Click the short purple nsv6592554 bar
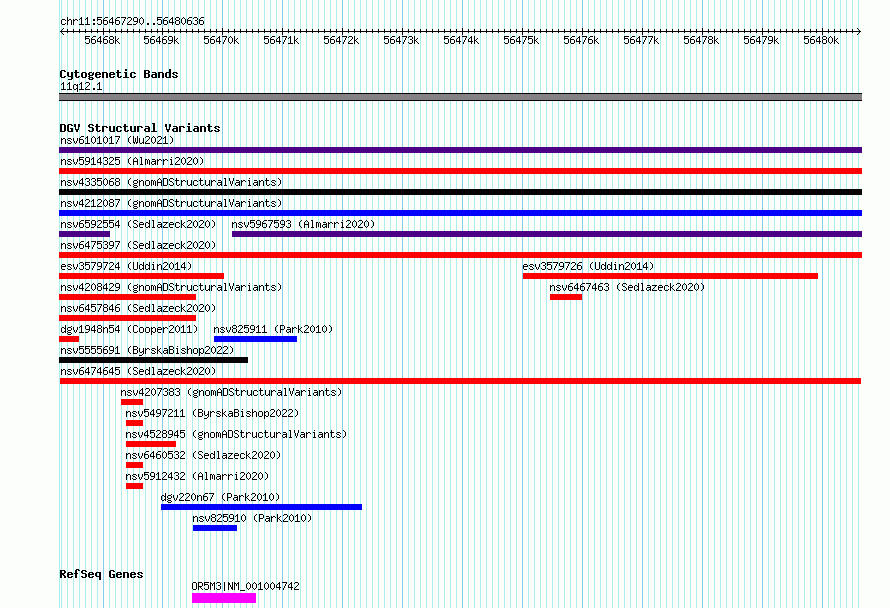890x608 pixels. 85,234
